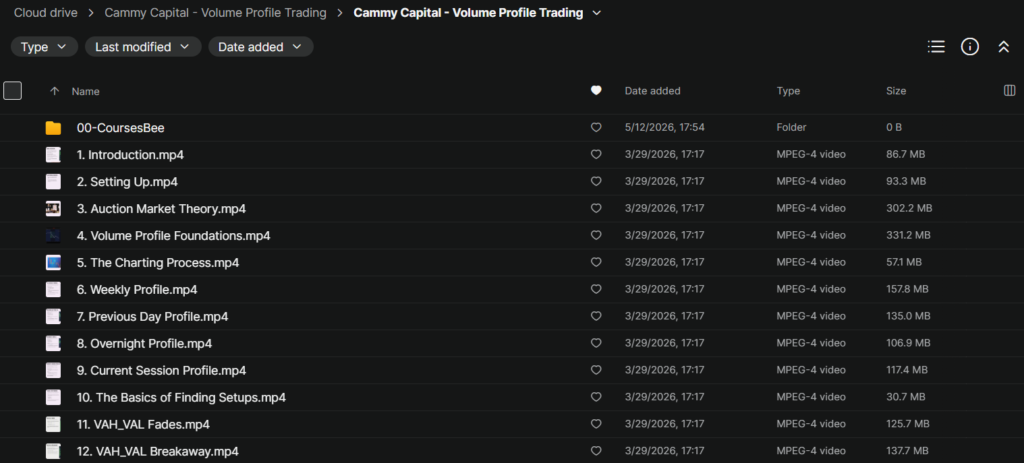This screenshot has height=463, width=1024.
Task: Open 00-CoursesBee folder name
Action: pos(121,128)
